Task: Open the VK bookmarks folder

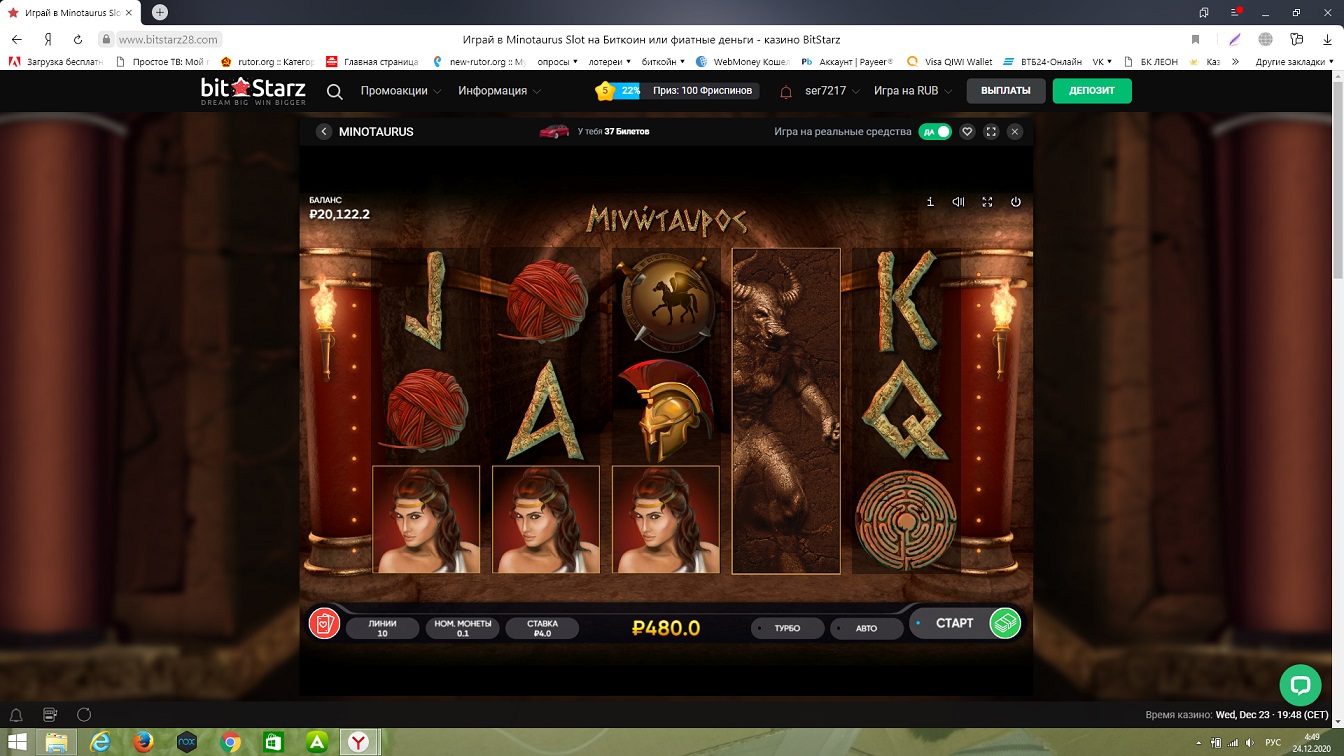Action: pos(1102,61)
